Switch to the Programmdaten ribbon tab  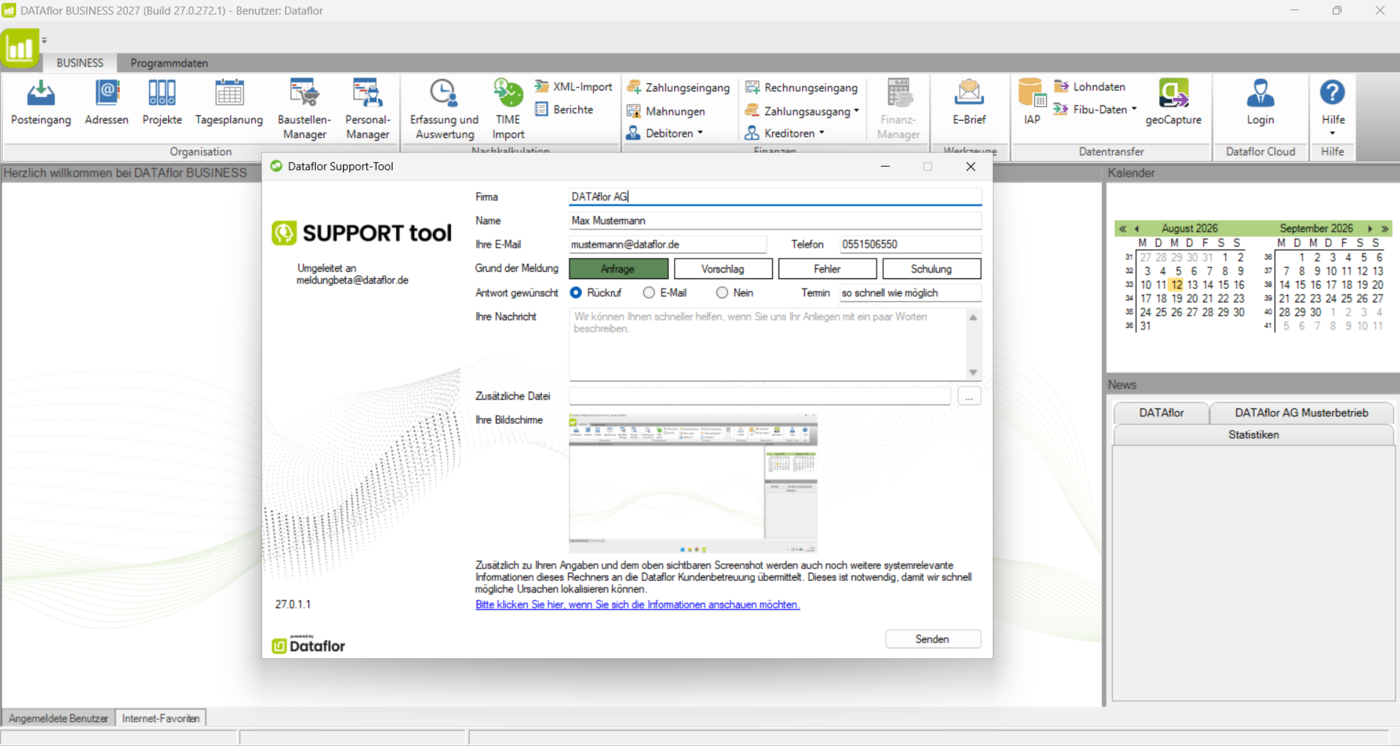pyautogui.click(x=169, y=63)
